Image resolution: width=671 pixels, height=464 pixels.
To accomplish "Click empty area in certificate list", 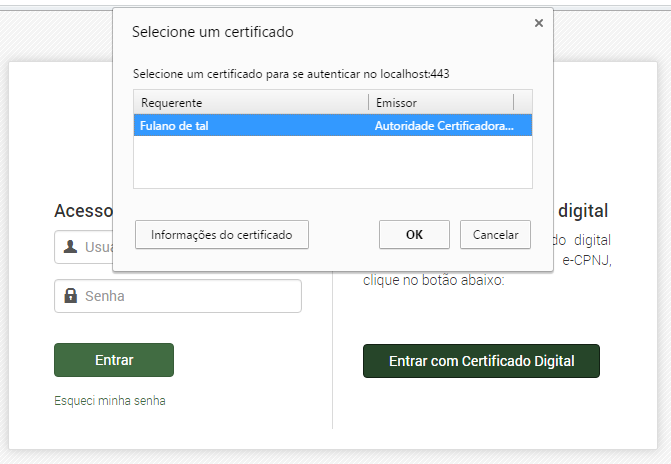I will pyautogui.click(x=332, y=162).
